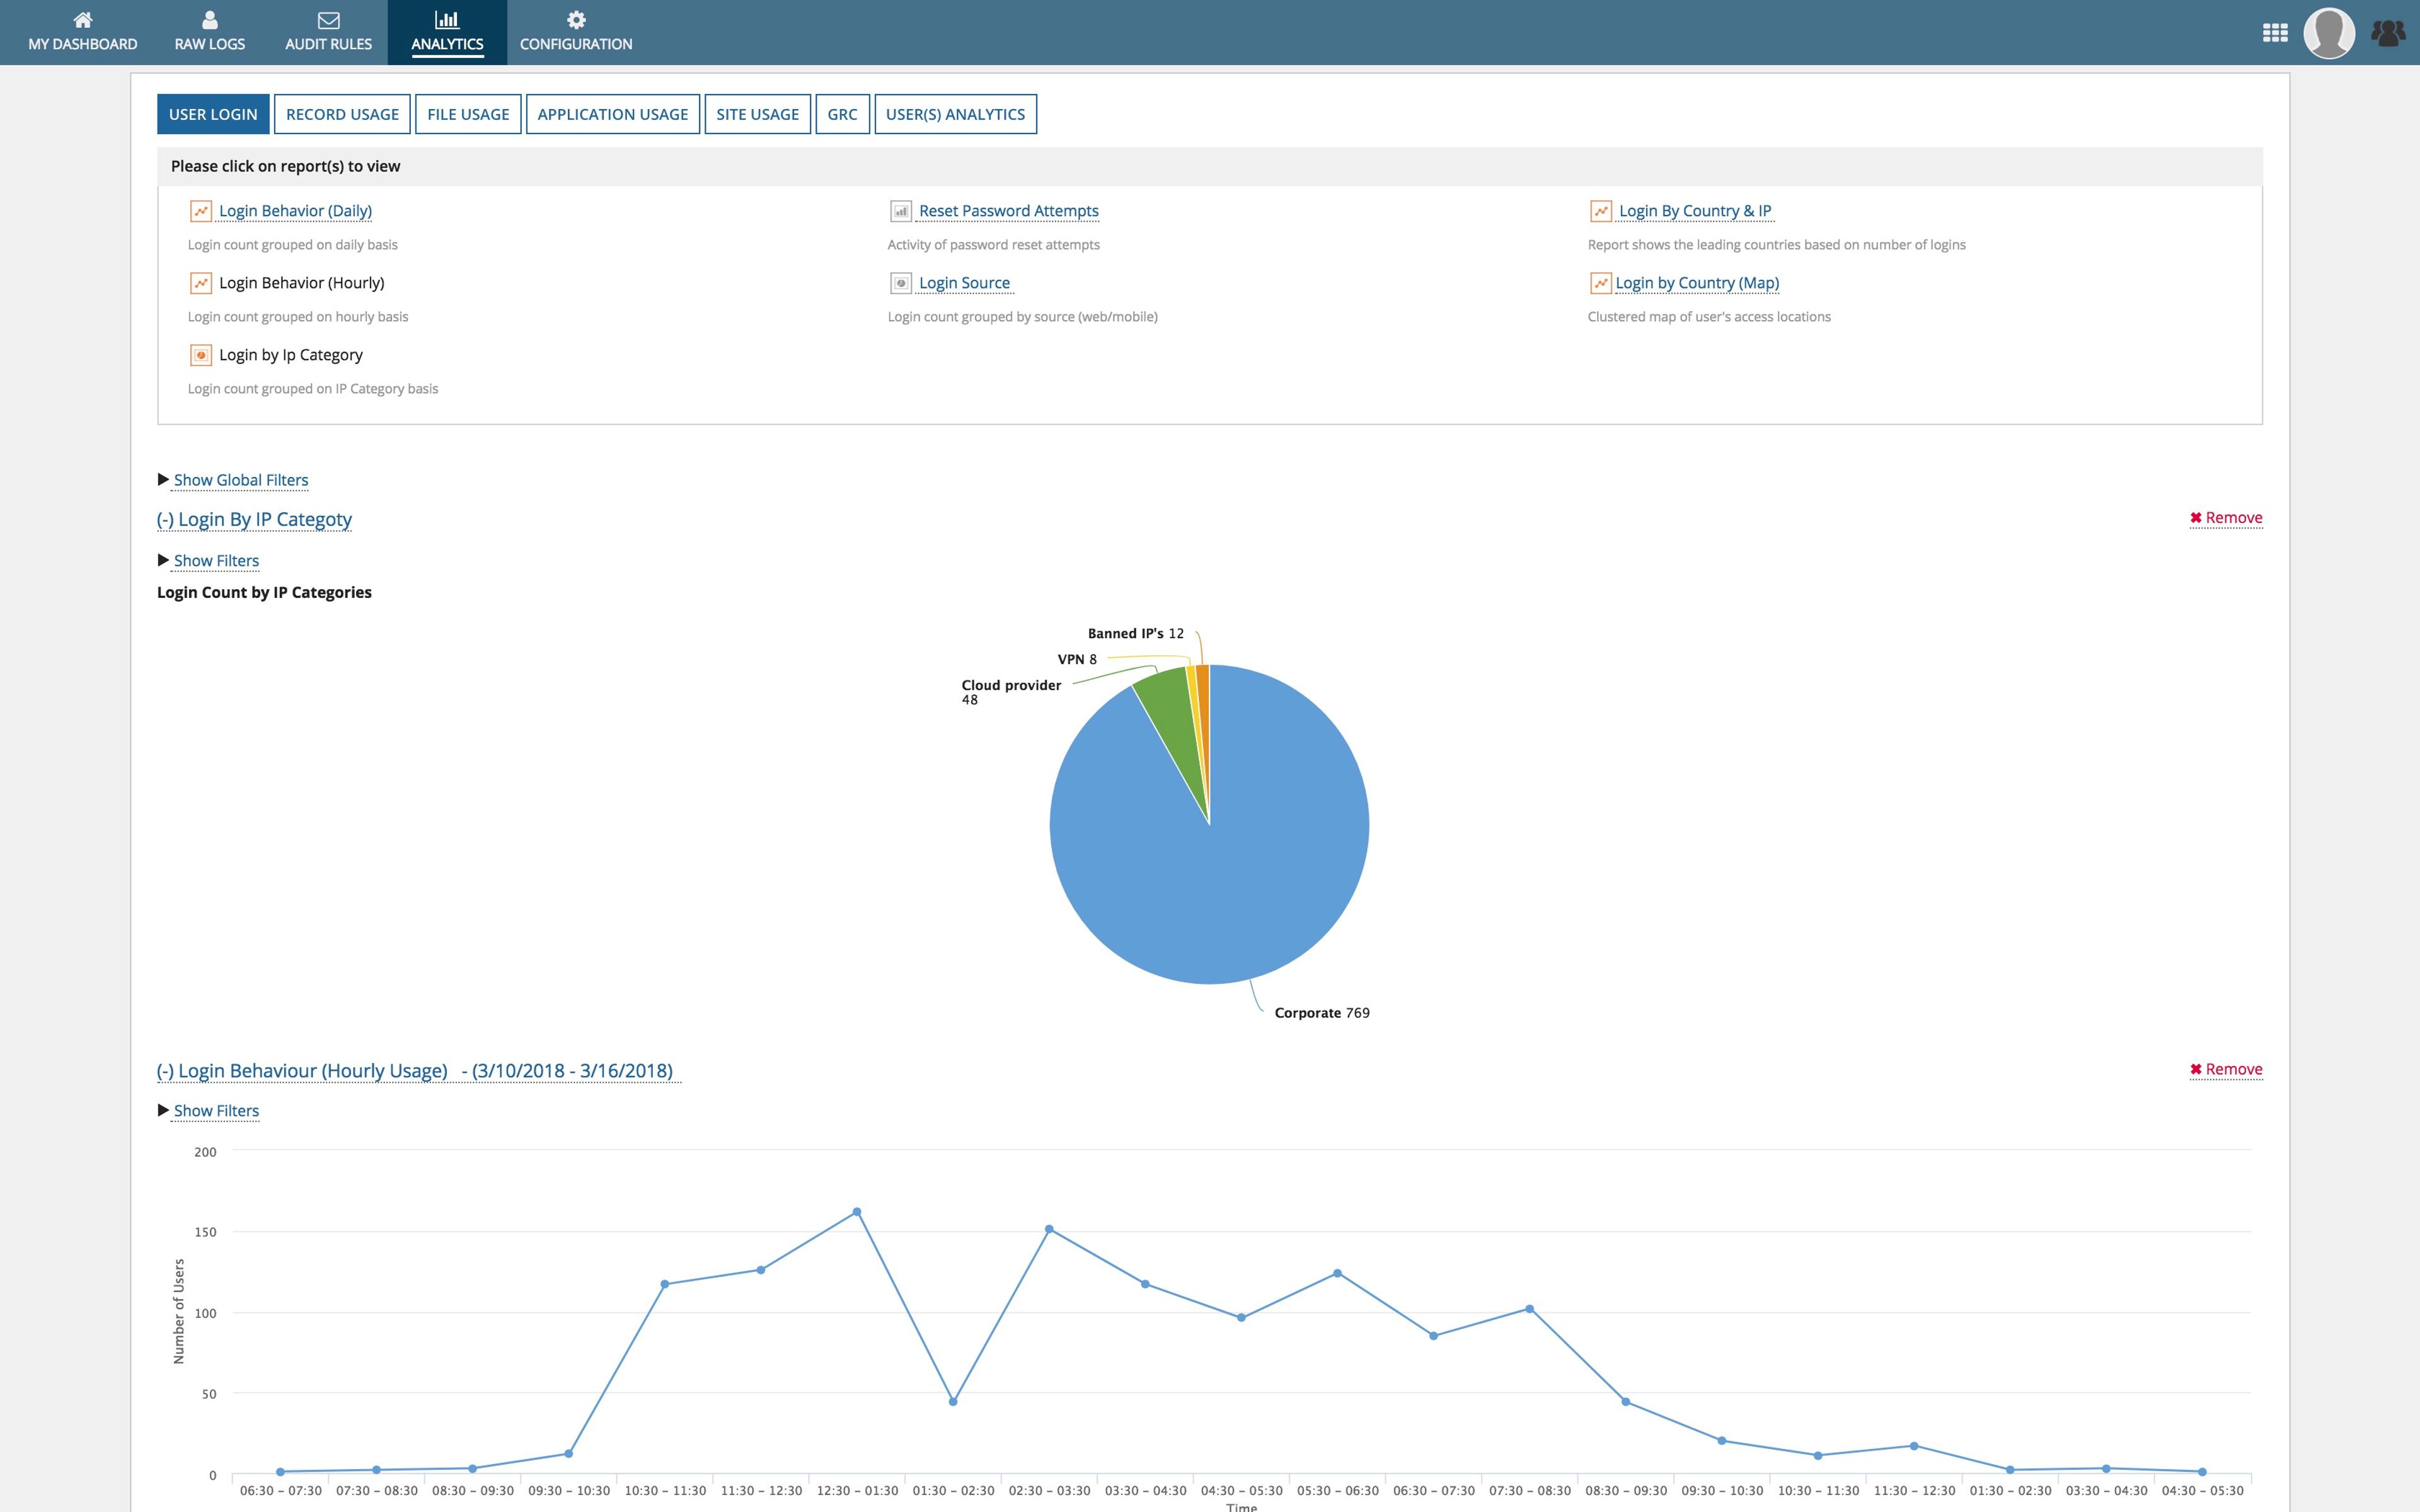Select the User Login tab
Screen dimensions: 2420x1512
[213, 114]
